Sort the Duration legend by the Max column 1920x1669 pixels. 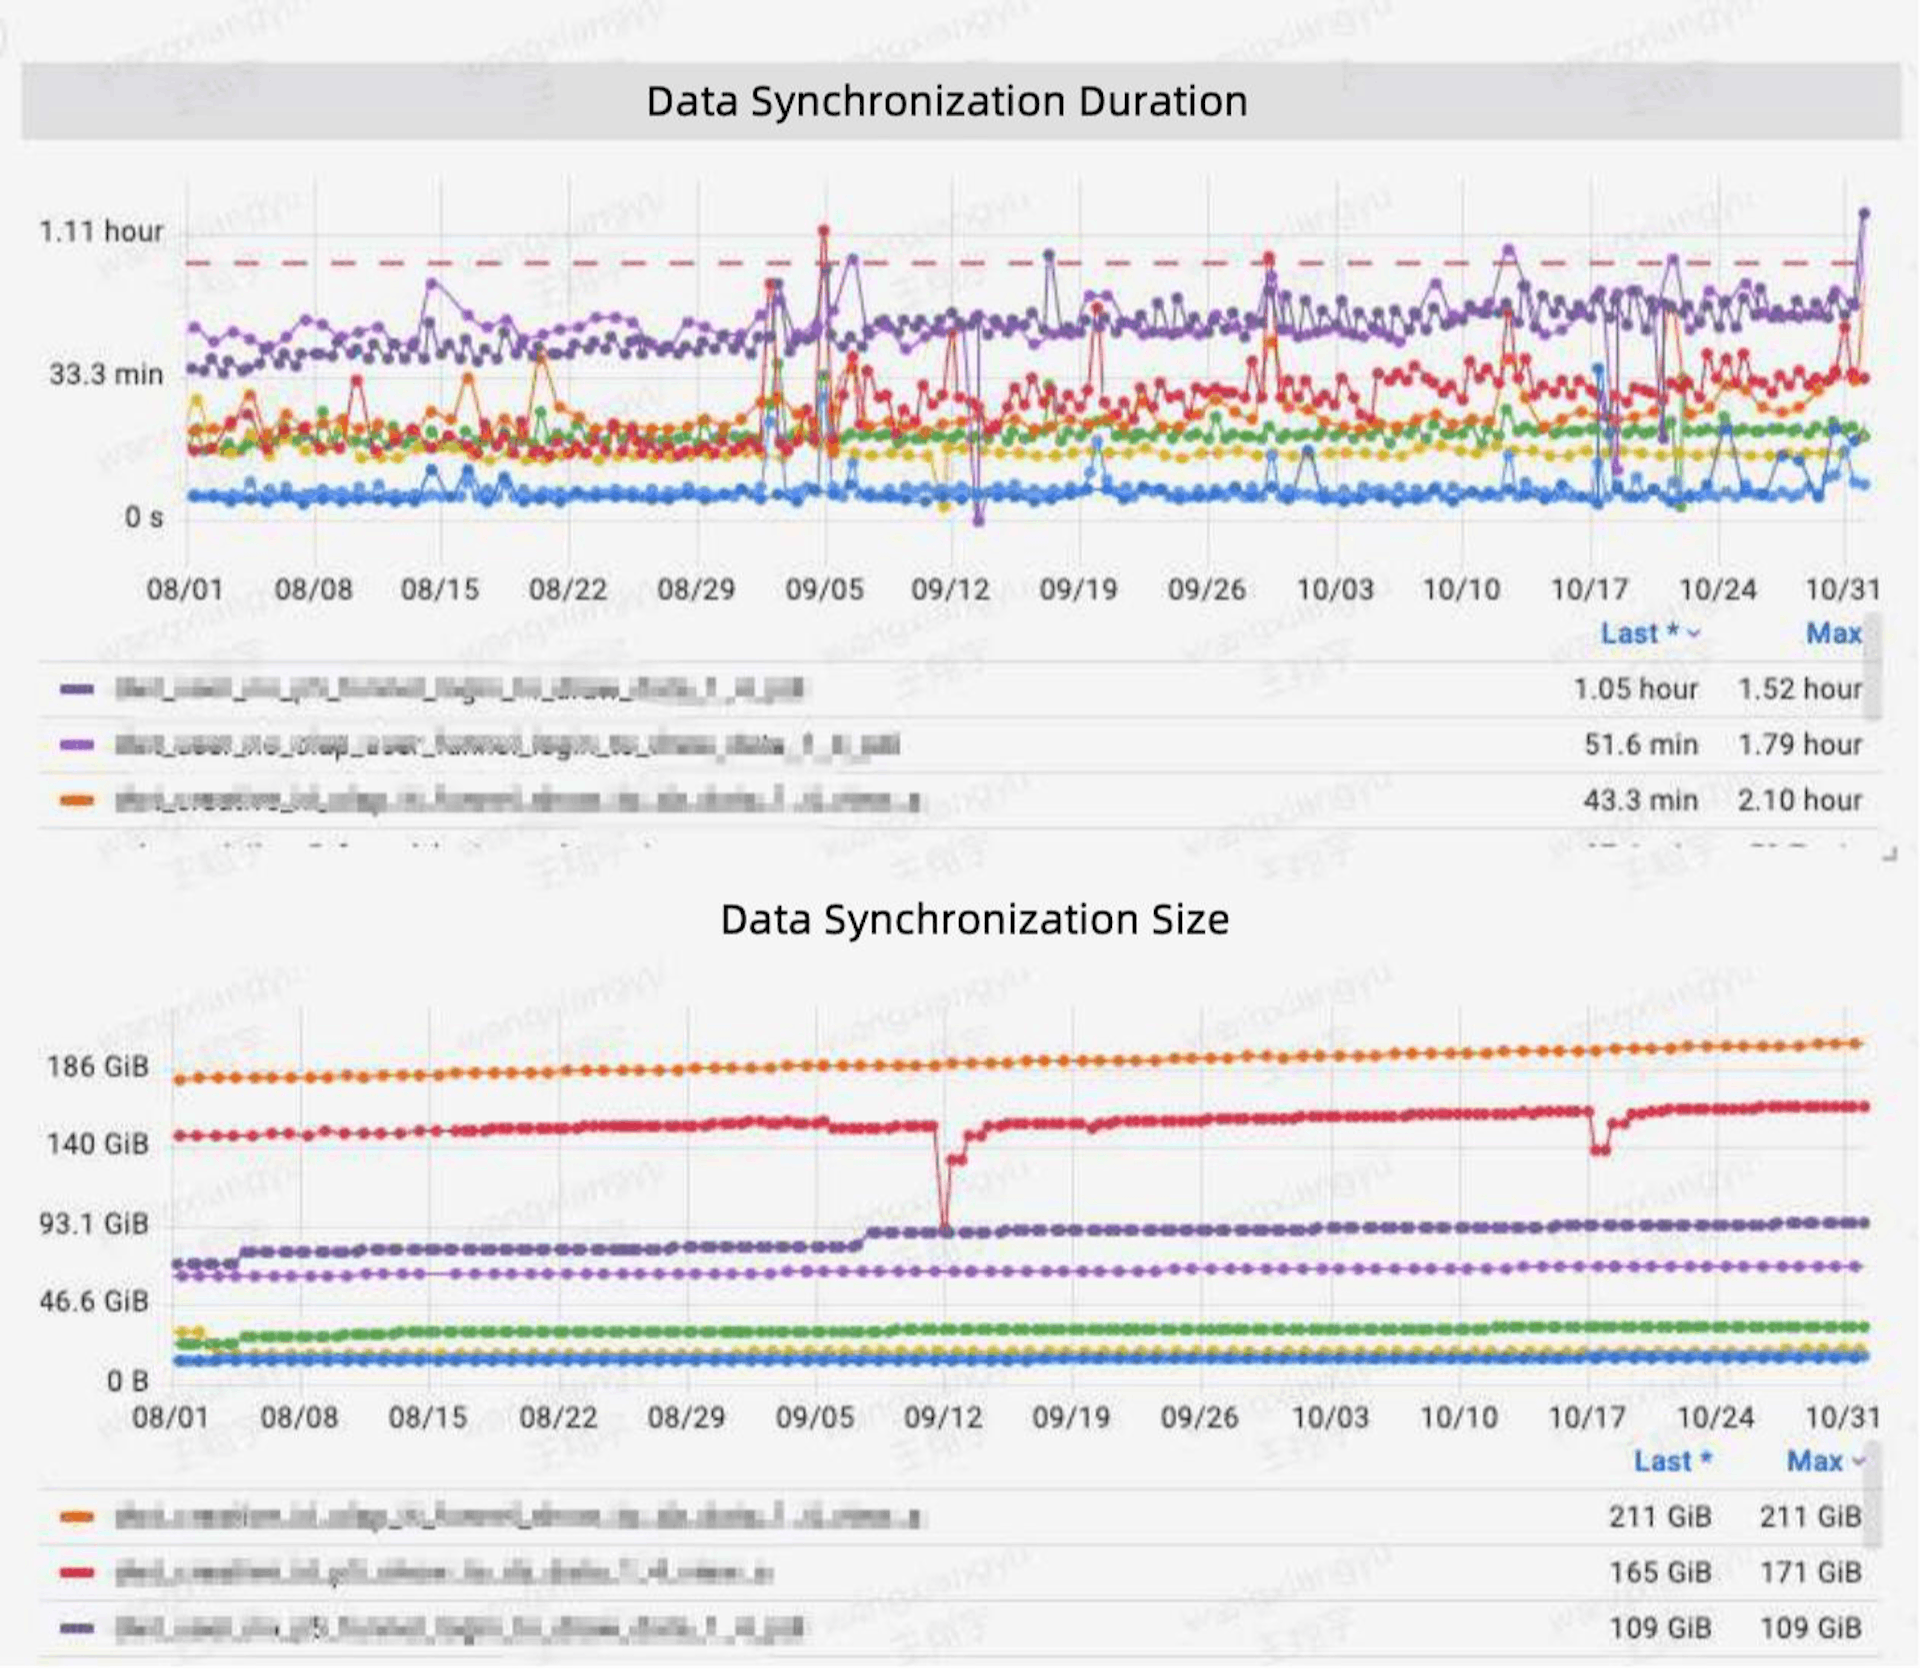[x=1833, y=633]
